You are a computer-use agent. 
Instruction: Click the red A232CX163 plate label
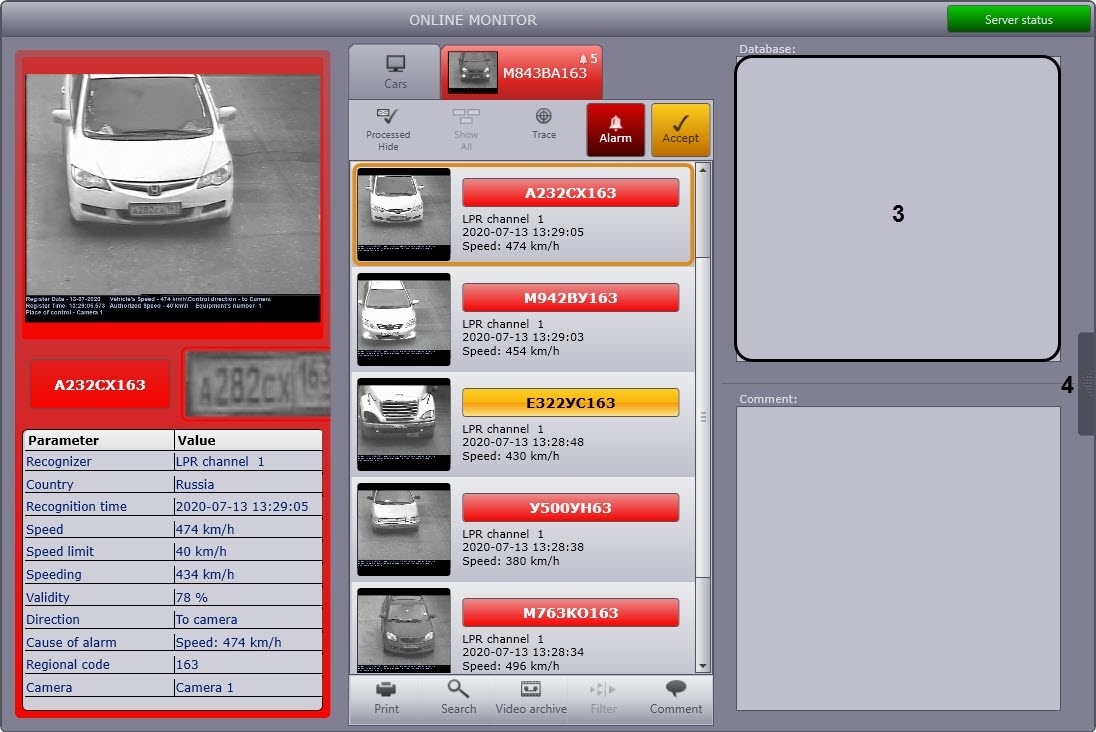coord(100,385)
